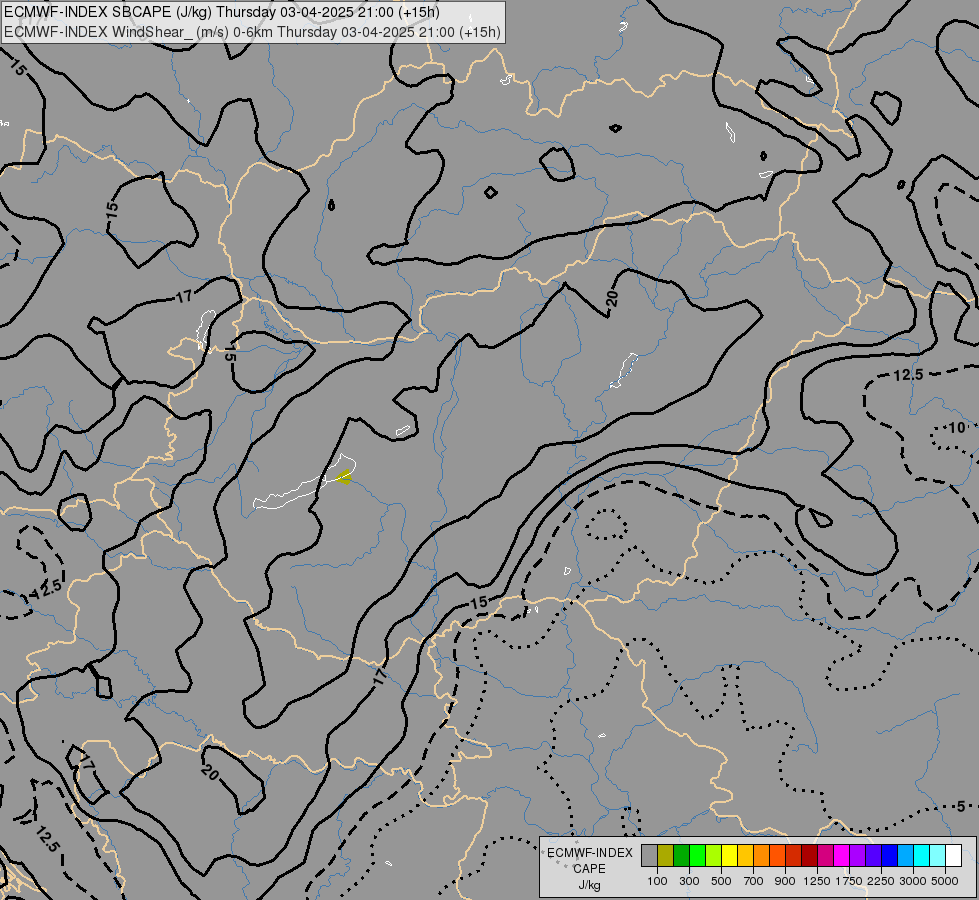Pick the dark red CAPE legend swatch
This screenshot has height=900, width=979.
coord(810,855)
